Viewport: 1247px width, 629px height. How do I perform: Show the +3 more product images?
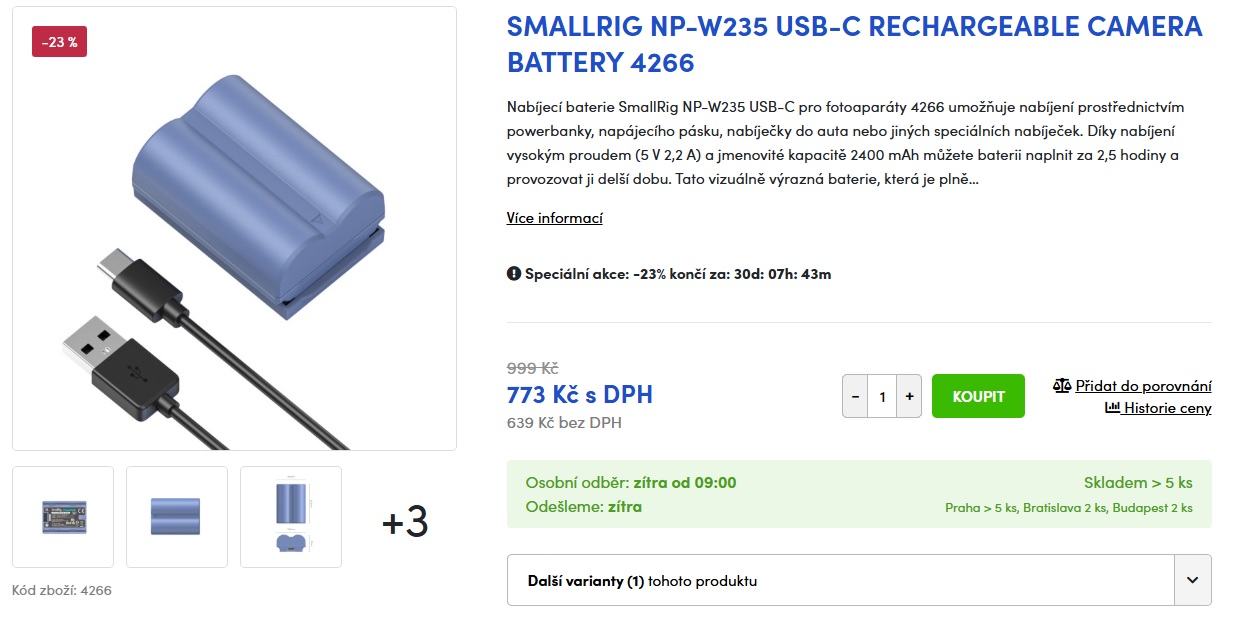[405, 521]
